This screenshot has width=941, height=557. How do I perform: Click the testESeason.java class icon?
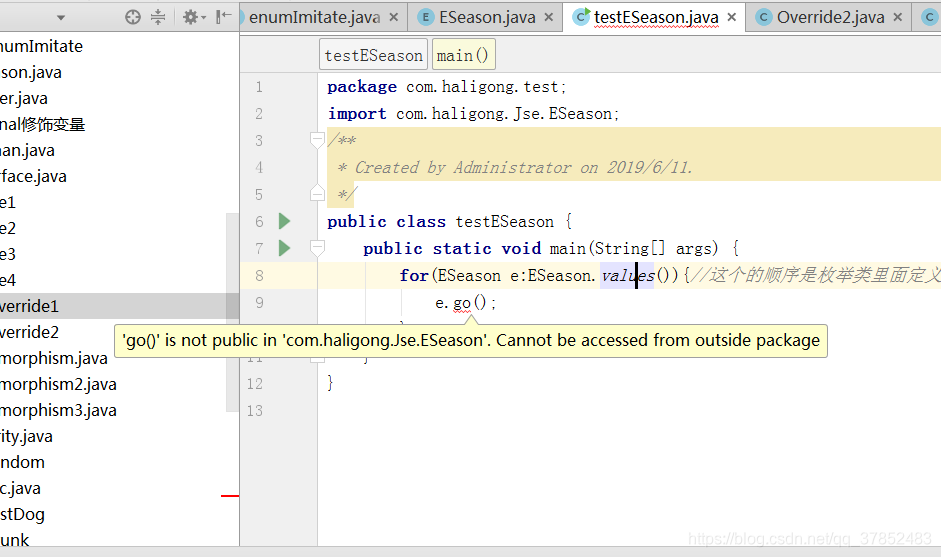[x=581, y=17]
